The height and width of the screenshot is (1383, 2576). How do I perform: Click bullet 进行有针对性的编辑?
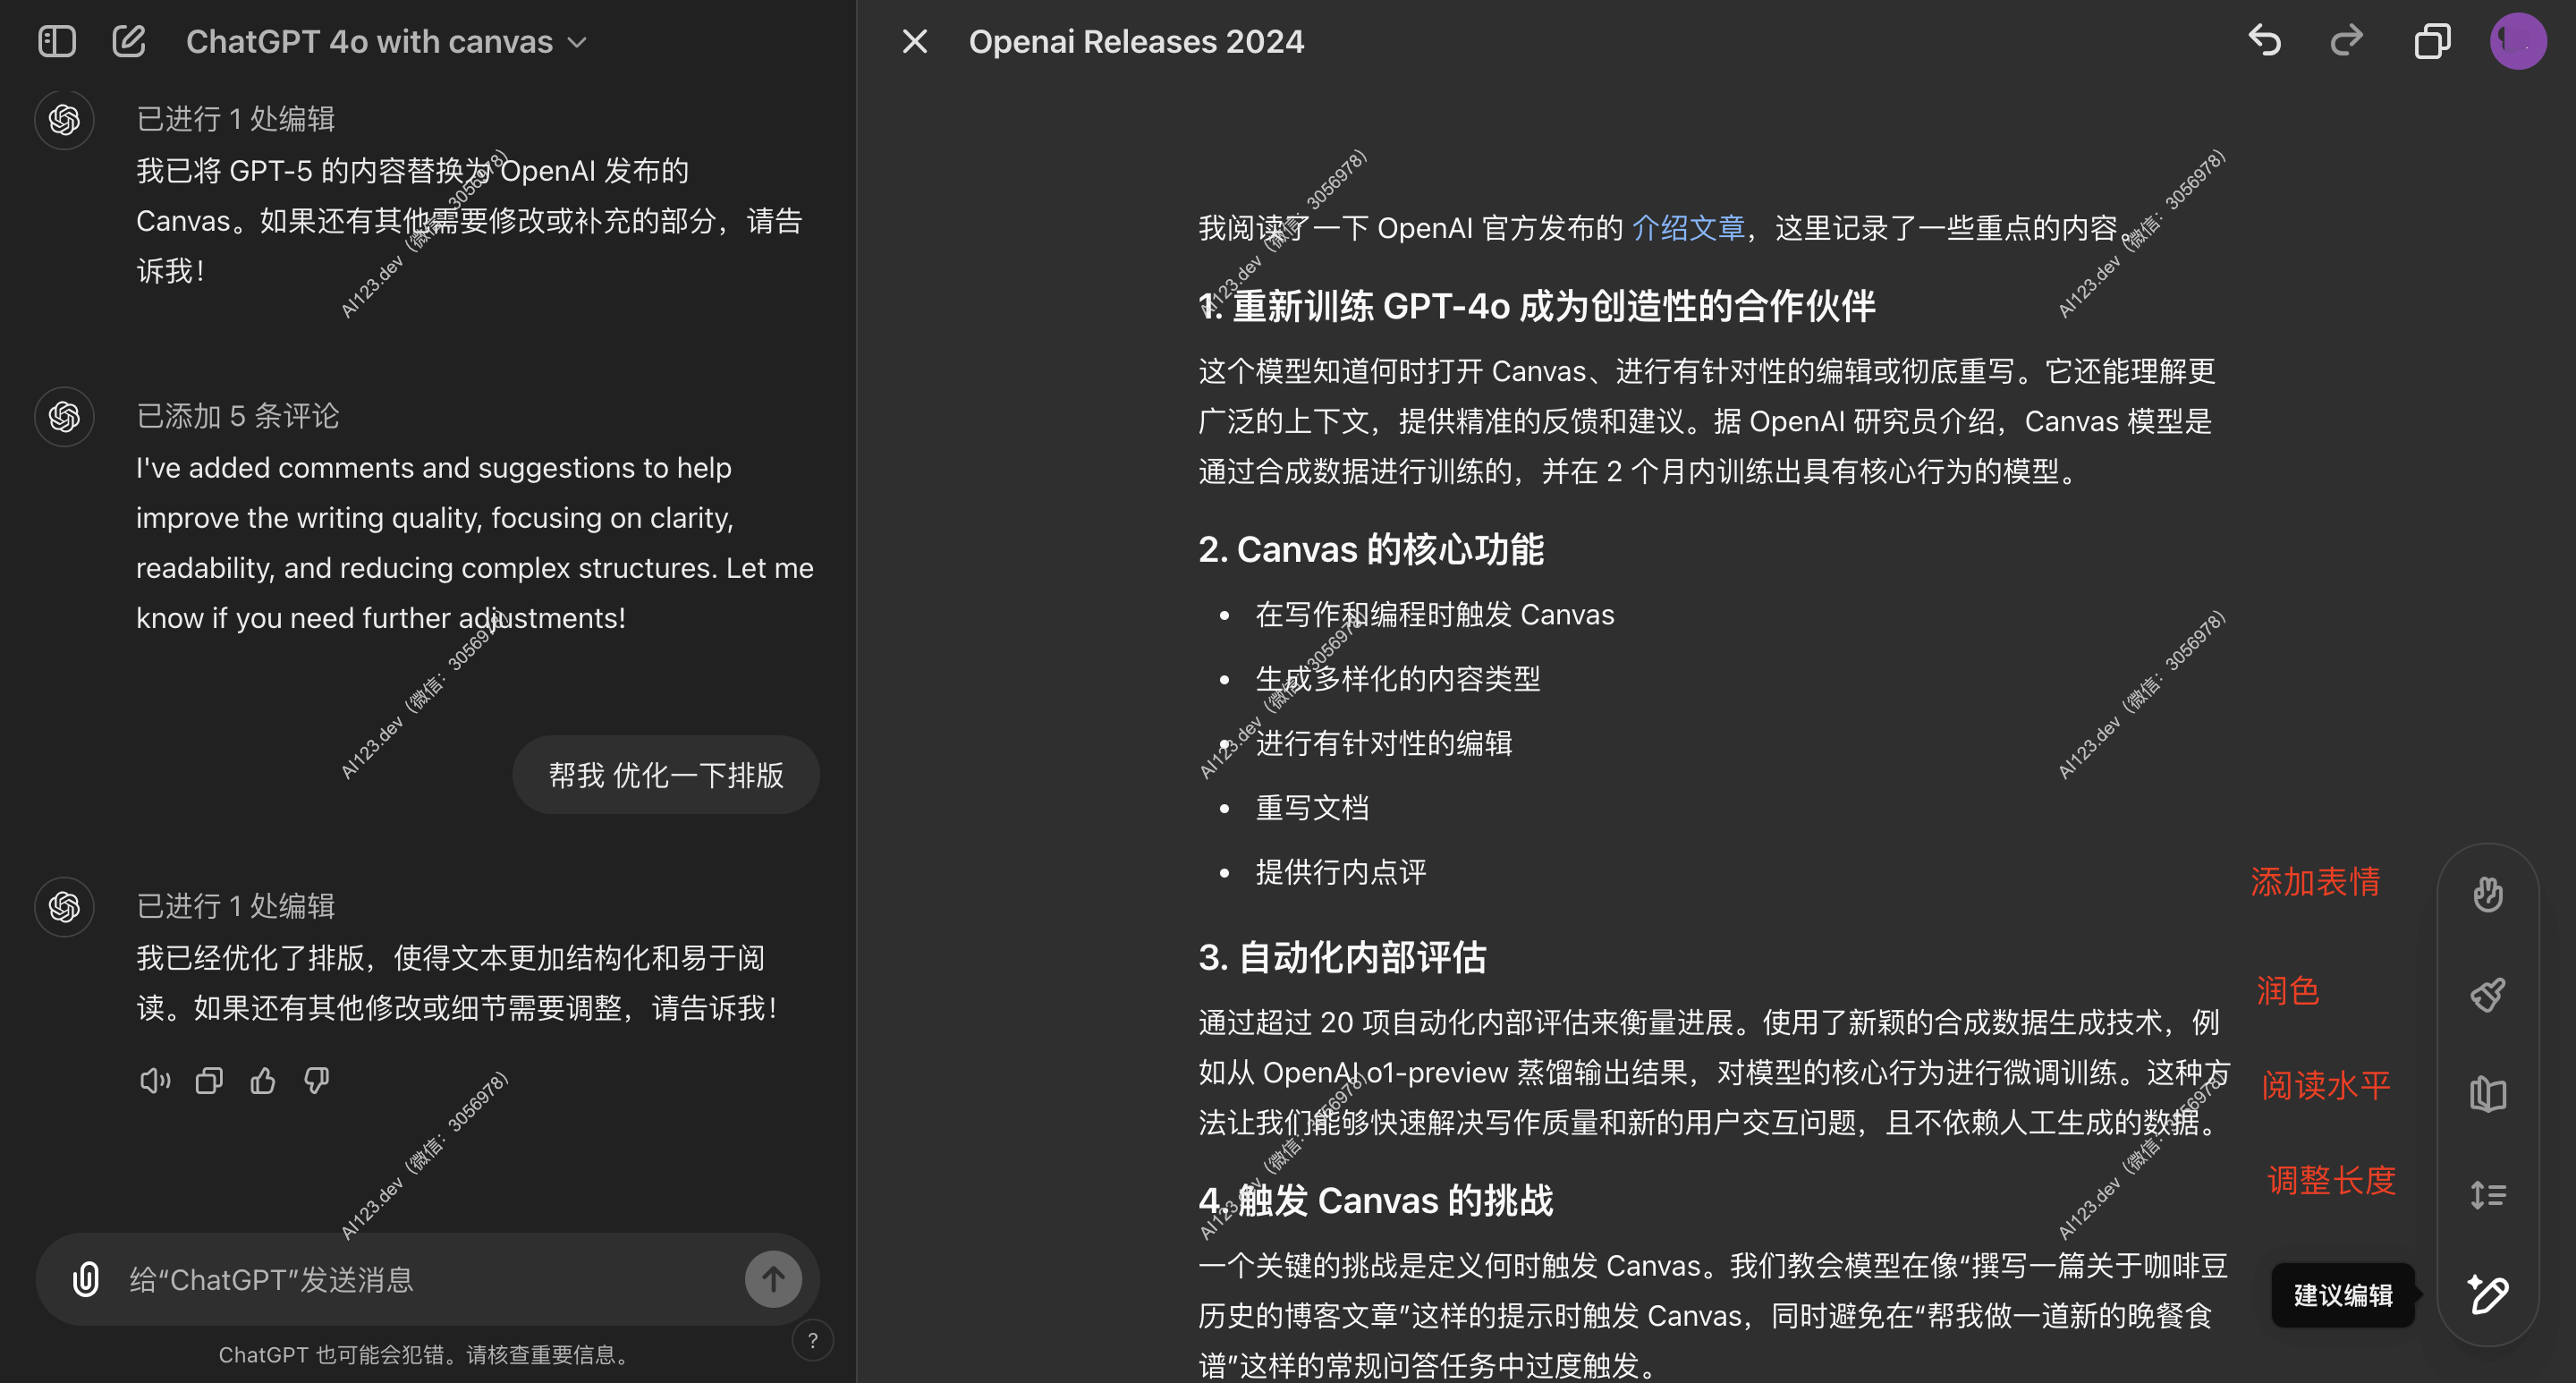click(1384, 743)
